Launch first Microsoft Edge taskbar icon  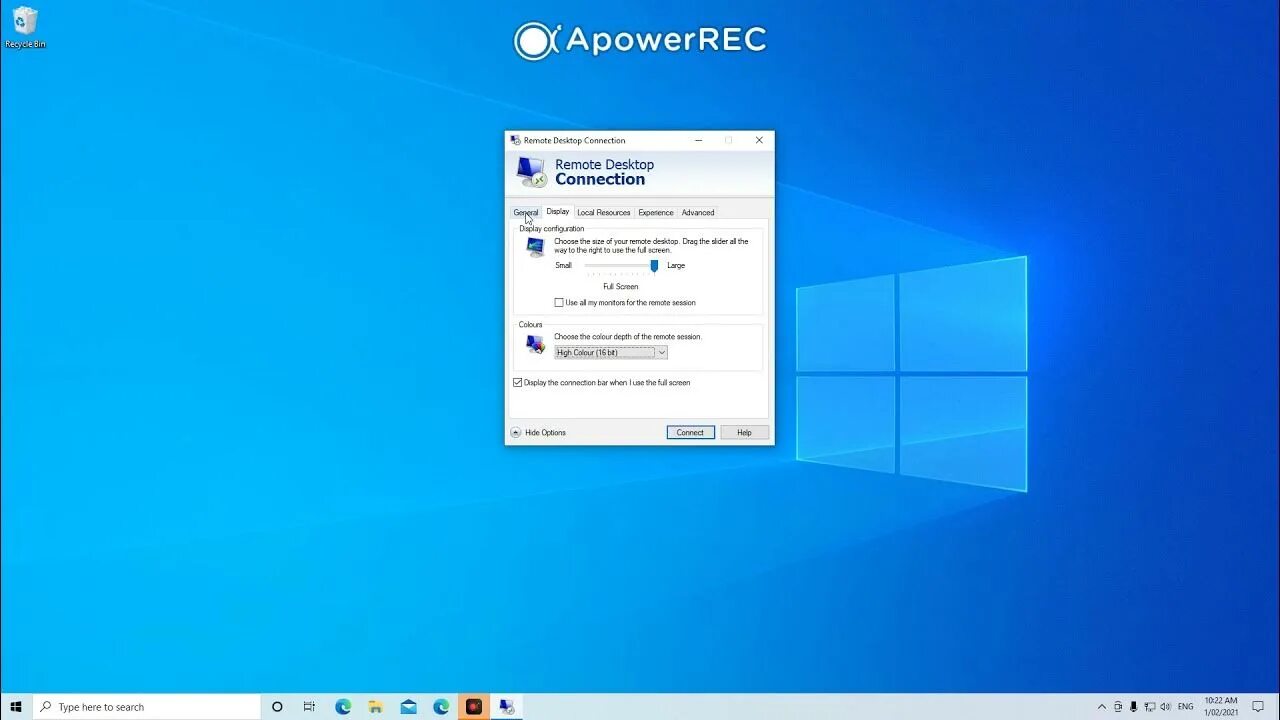click(343, 707)
